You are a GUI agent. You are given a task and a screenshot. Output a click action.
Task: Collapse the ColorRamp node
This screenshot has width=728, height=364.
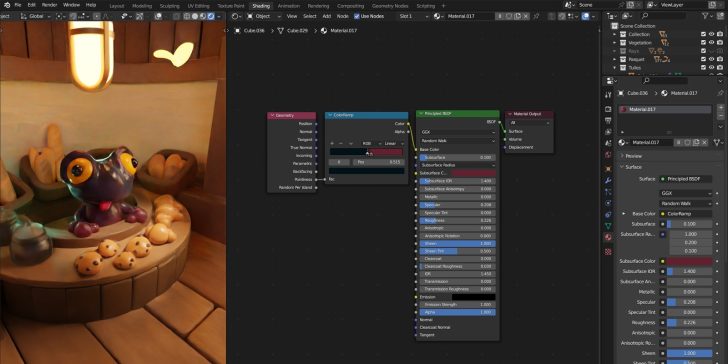tap(330, 115)
